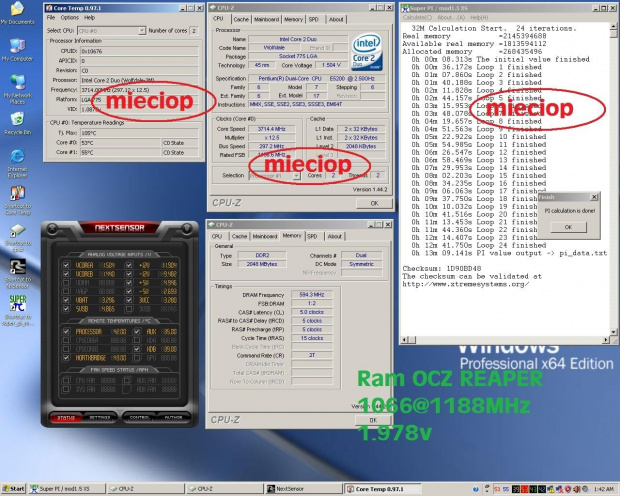Viewport: 620px width, 496px height.
Task: Switch to Super PI in the taskbar
Action: coord(67,489)
